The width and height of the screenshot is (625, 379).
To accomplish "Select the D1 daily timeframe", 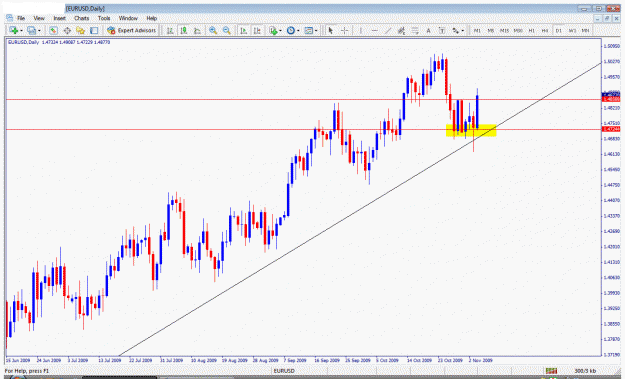I will point(558,30).
